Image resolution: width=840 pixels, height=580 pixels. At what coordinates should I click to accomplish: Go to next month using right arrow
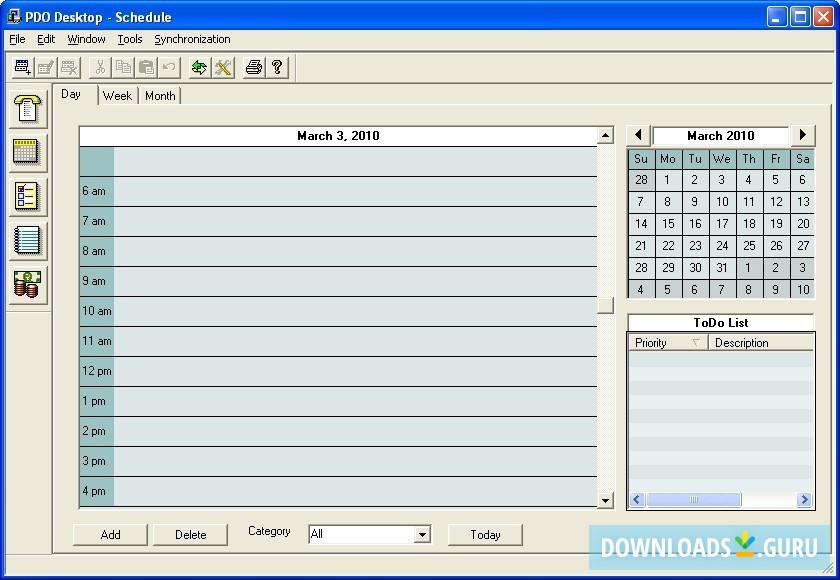[x=803, y=134]
